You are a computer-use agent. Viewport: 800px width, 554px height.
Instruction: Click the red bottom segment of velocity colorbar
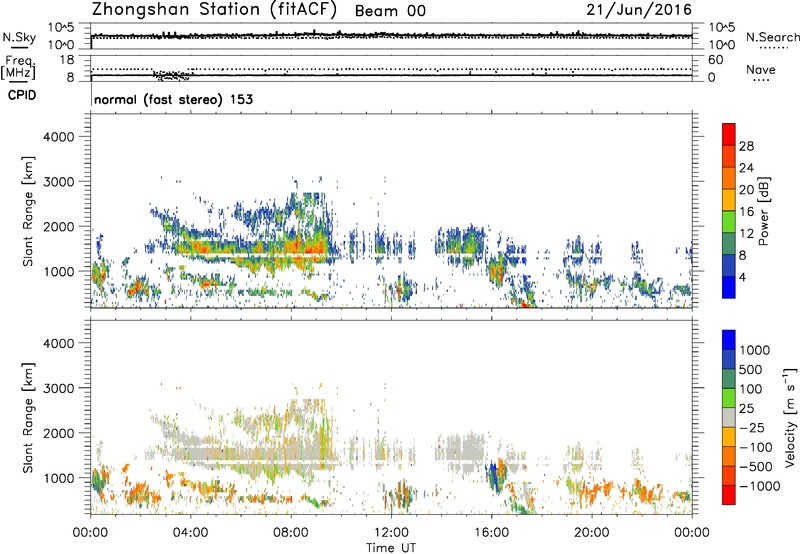click(729, 495)
